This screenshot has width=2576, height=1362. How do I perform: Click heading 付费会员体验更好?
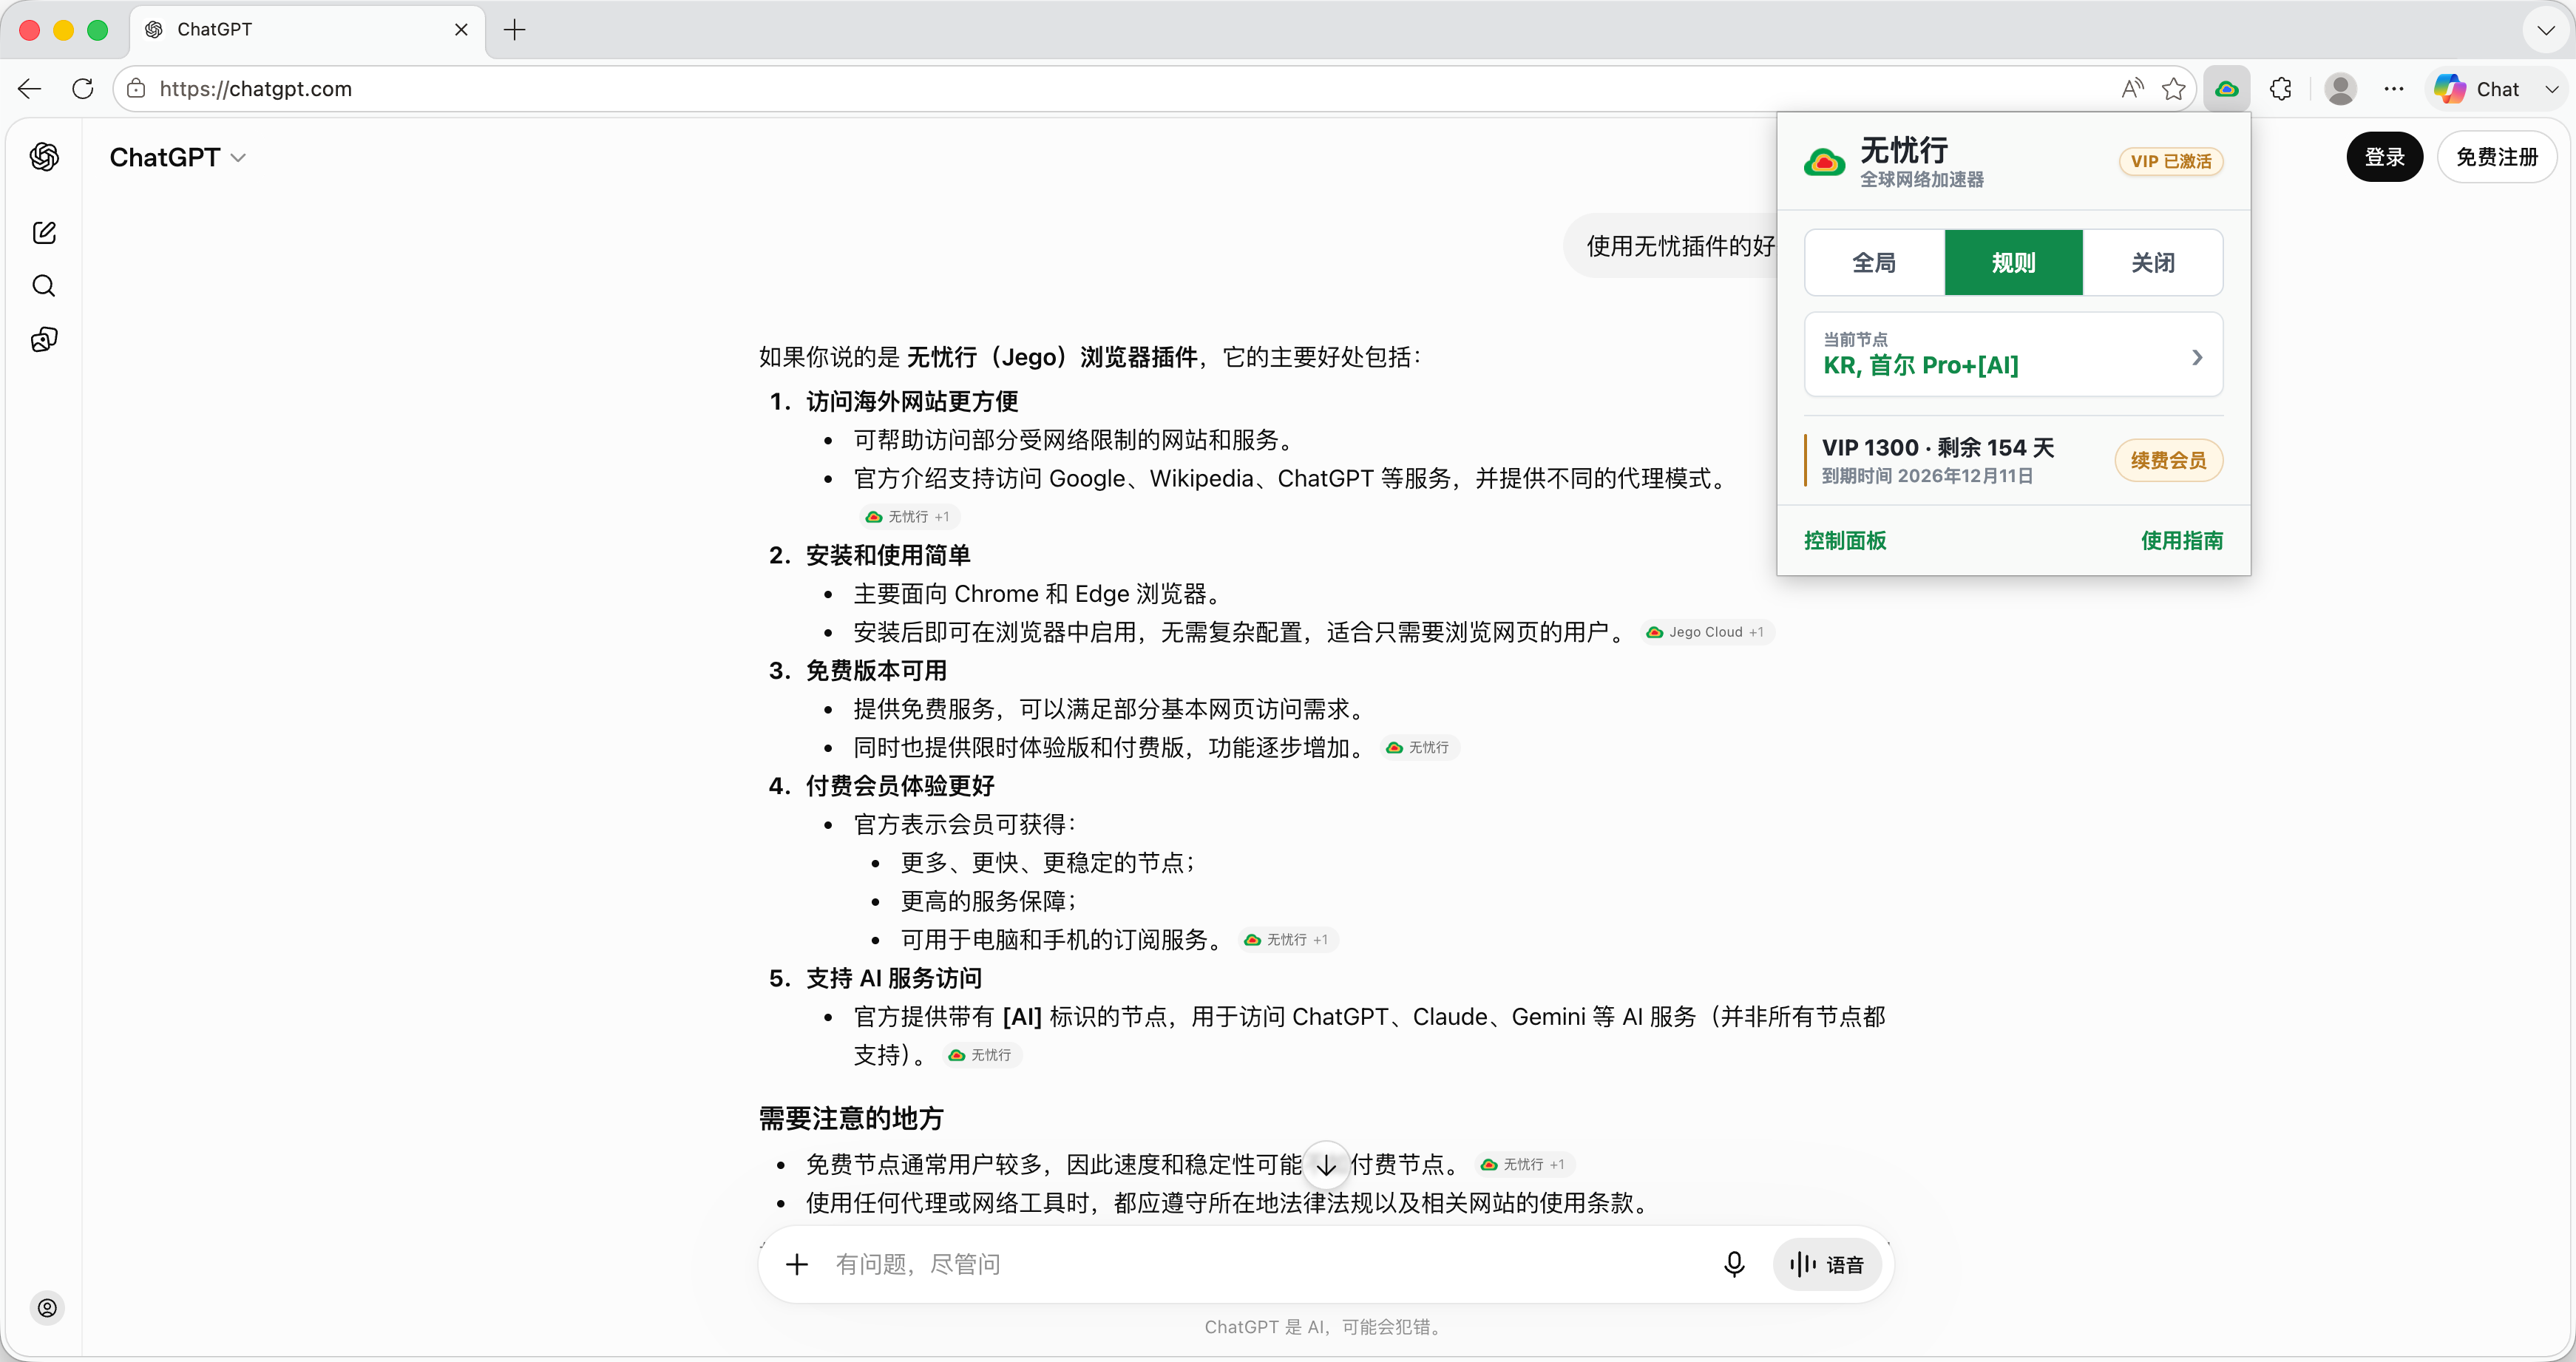pos(900,786)
